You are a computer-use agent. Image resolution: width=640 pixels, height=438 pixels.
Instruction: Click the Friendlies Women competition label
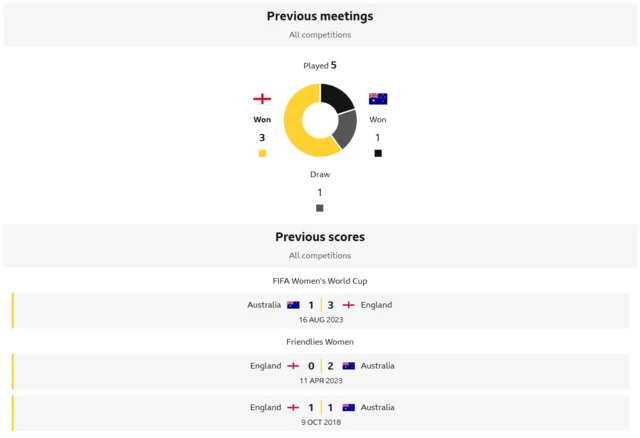pyautogui.click(x=320, y=342)
